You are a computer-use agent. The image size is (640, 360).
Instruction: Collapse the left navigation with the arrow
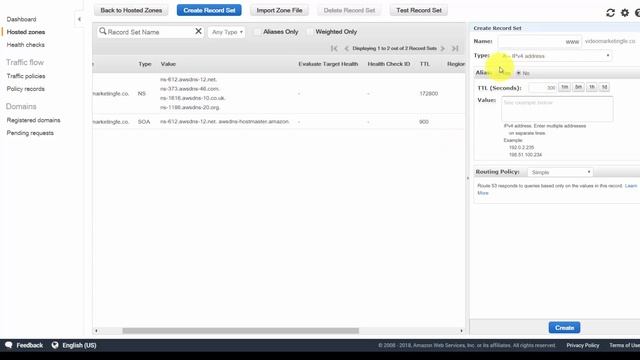79,19
